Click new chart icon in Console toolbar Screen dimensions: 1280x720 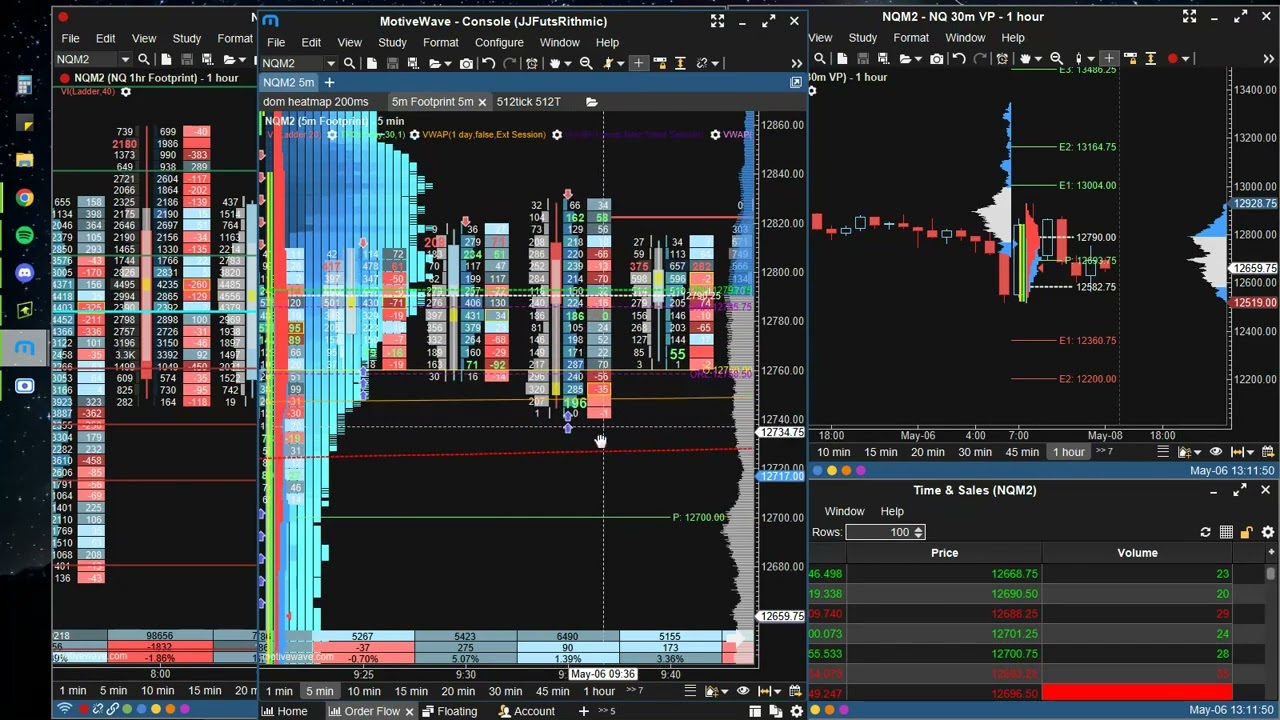coord(372,63)
